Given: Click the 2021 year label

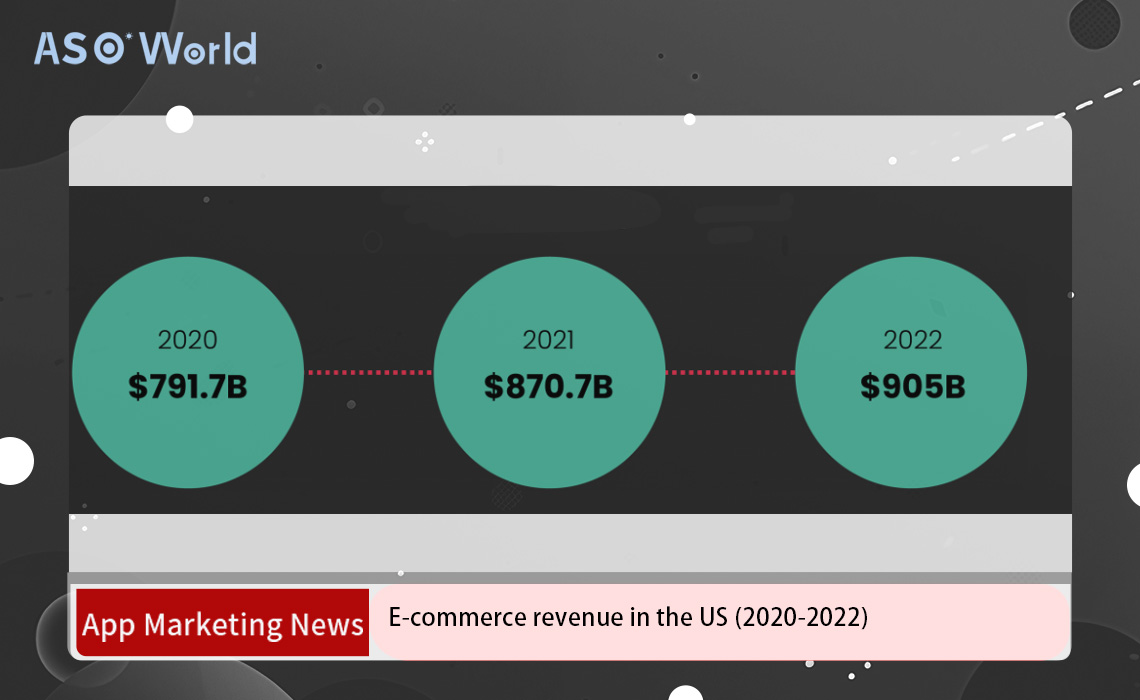Looking at the screenshot, I should [x=549, y=339].
